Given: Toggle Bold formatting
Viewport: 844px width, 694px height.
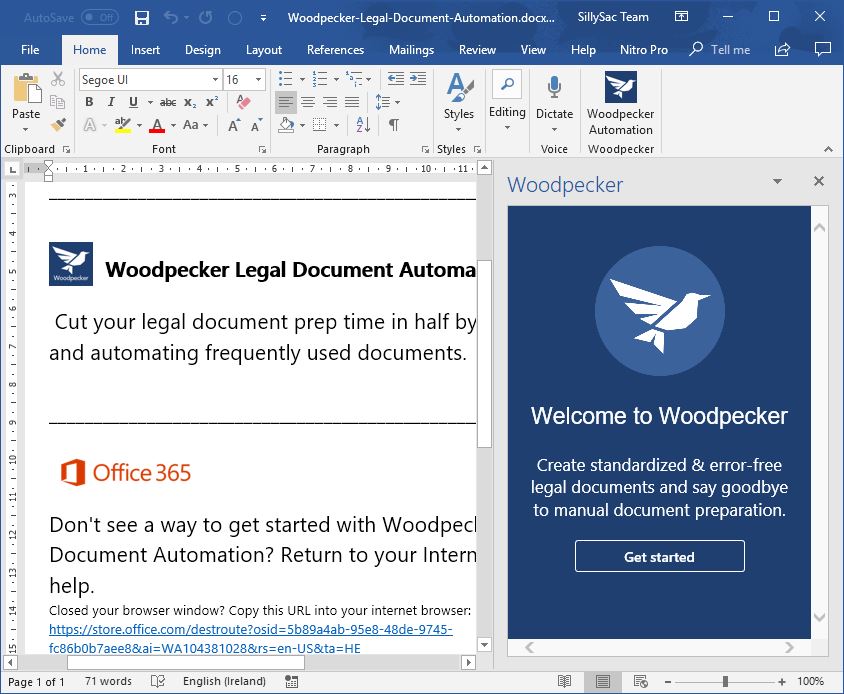Looking at the screenshot, I should (89, 102).
